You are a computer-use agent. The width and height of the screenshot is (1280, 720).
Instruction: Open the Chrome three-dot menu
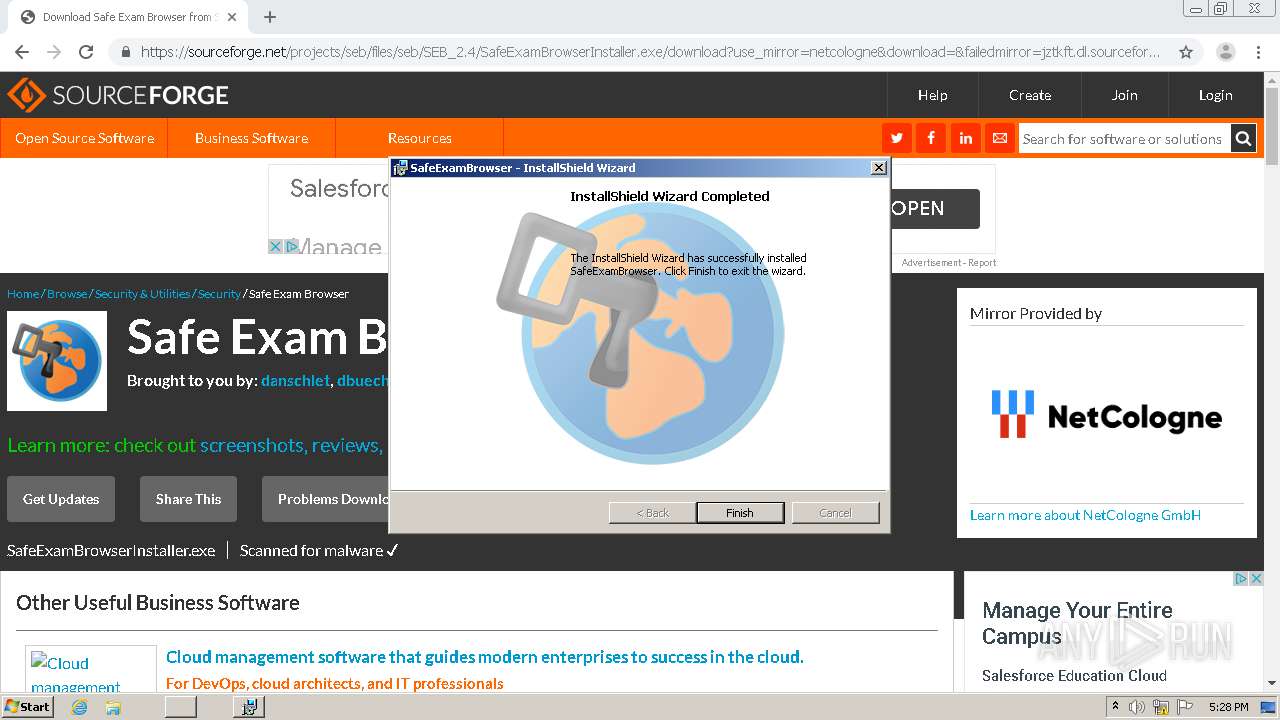[x=1256, y=52]
